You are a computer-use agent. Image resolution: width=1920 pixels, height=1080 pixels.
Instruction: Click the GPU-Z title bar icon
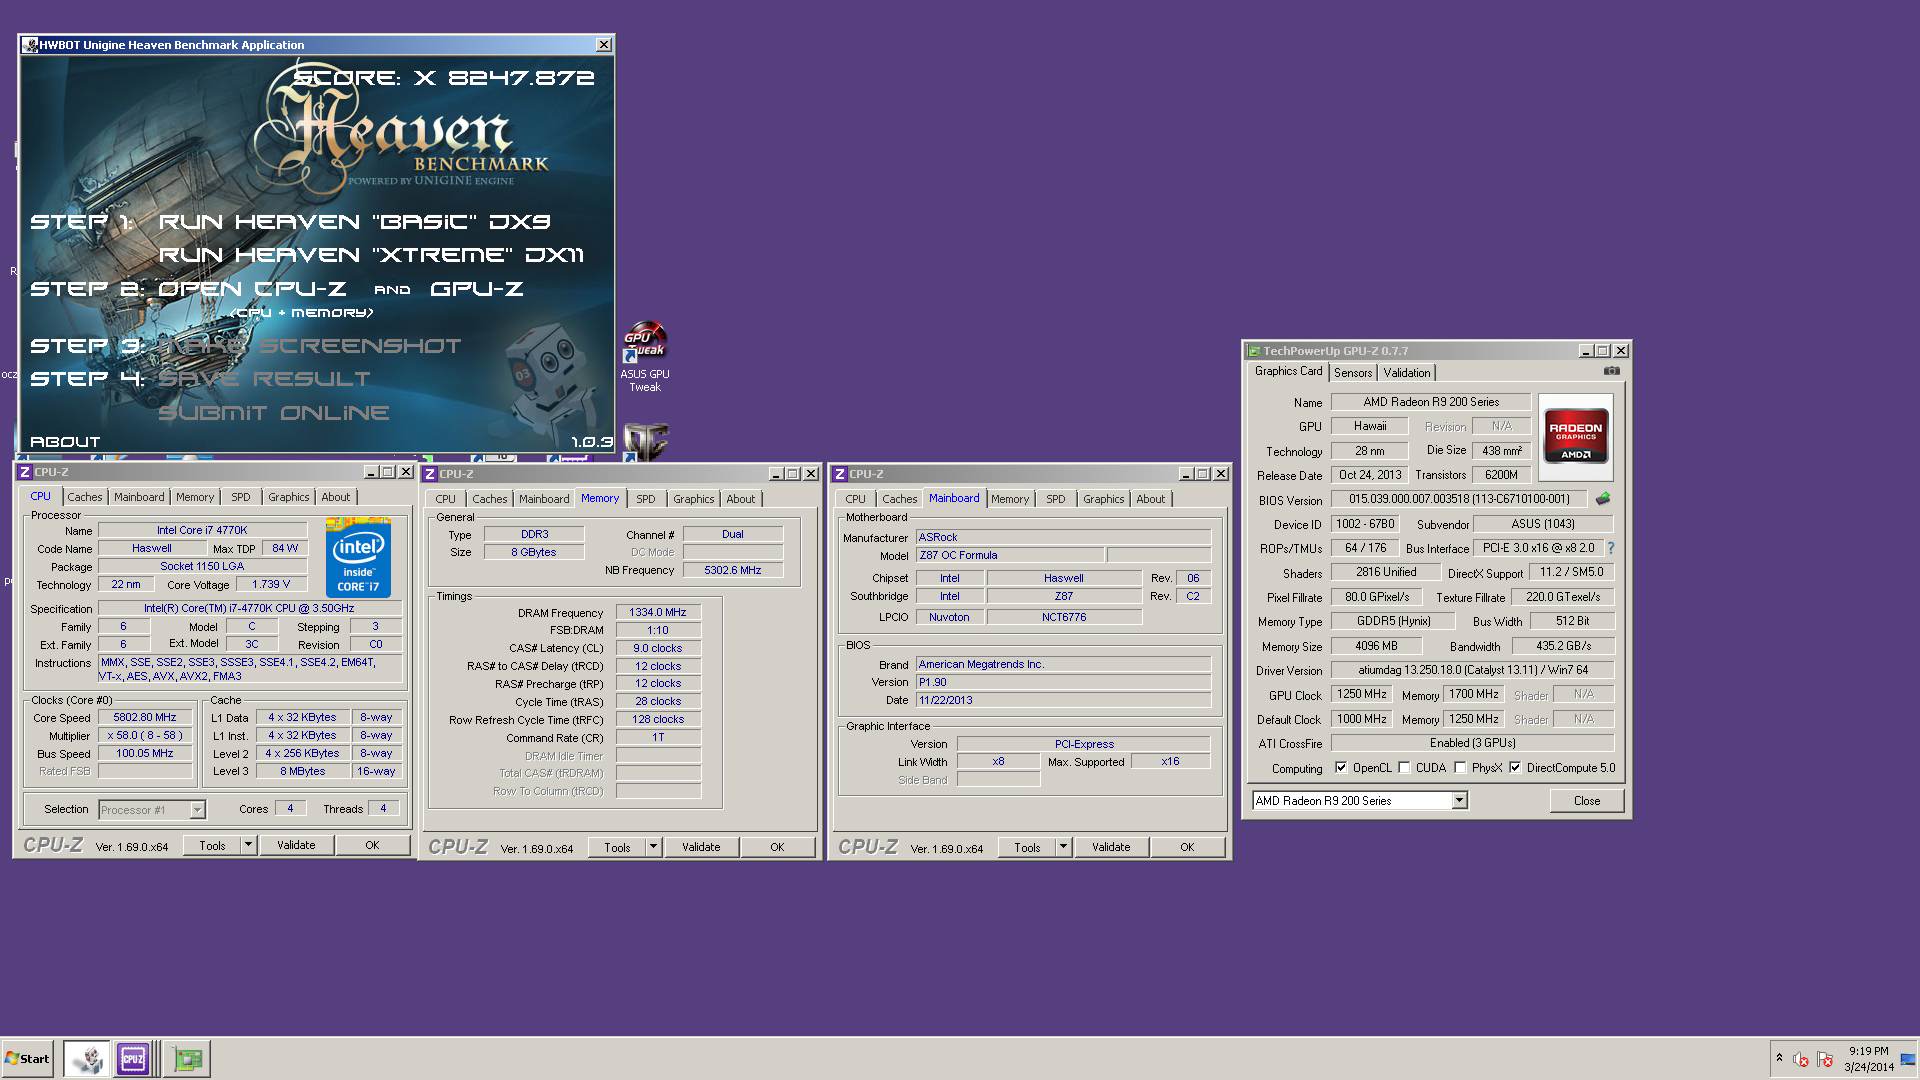[x=1254, y=351]
